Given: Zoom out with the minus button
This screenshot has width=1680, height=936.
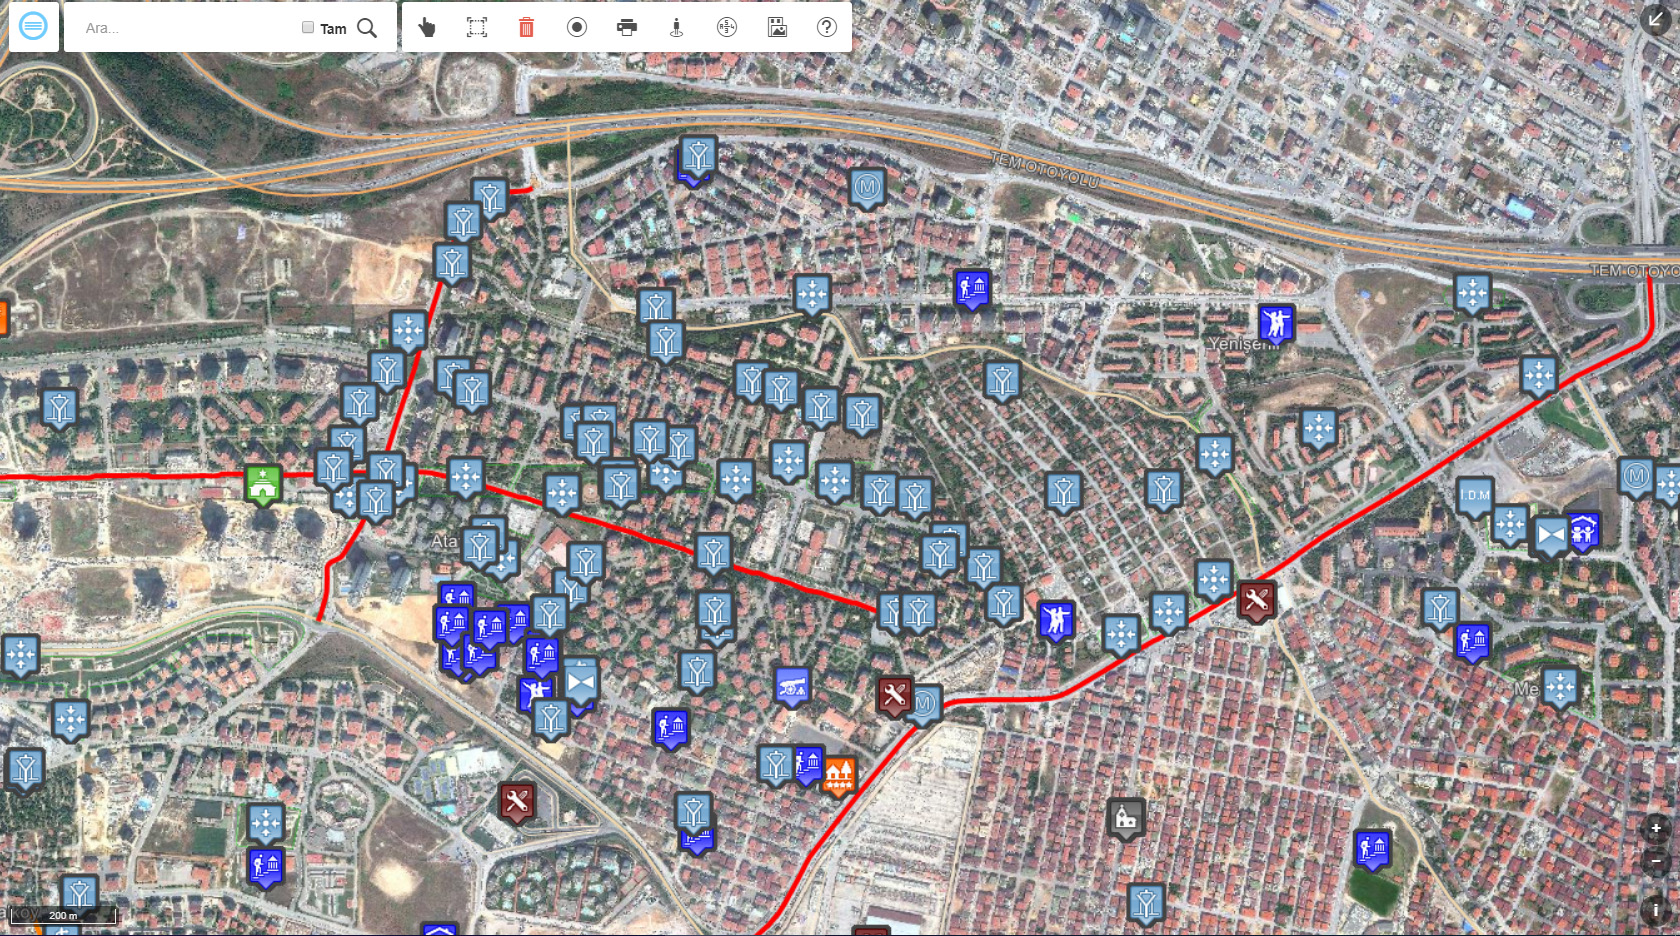Looking at the screenshot, I should tap(1656, 861).
